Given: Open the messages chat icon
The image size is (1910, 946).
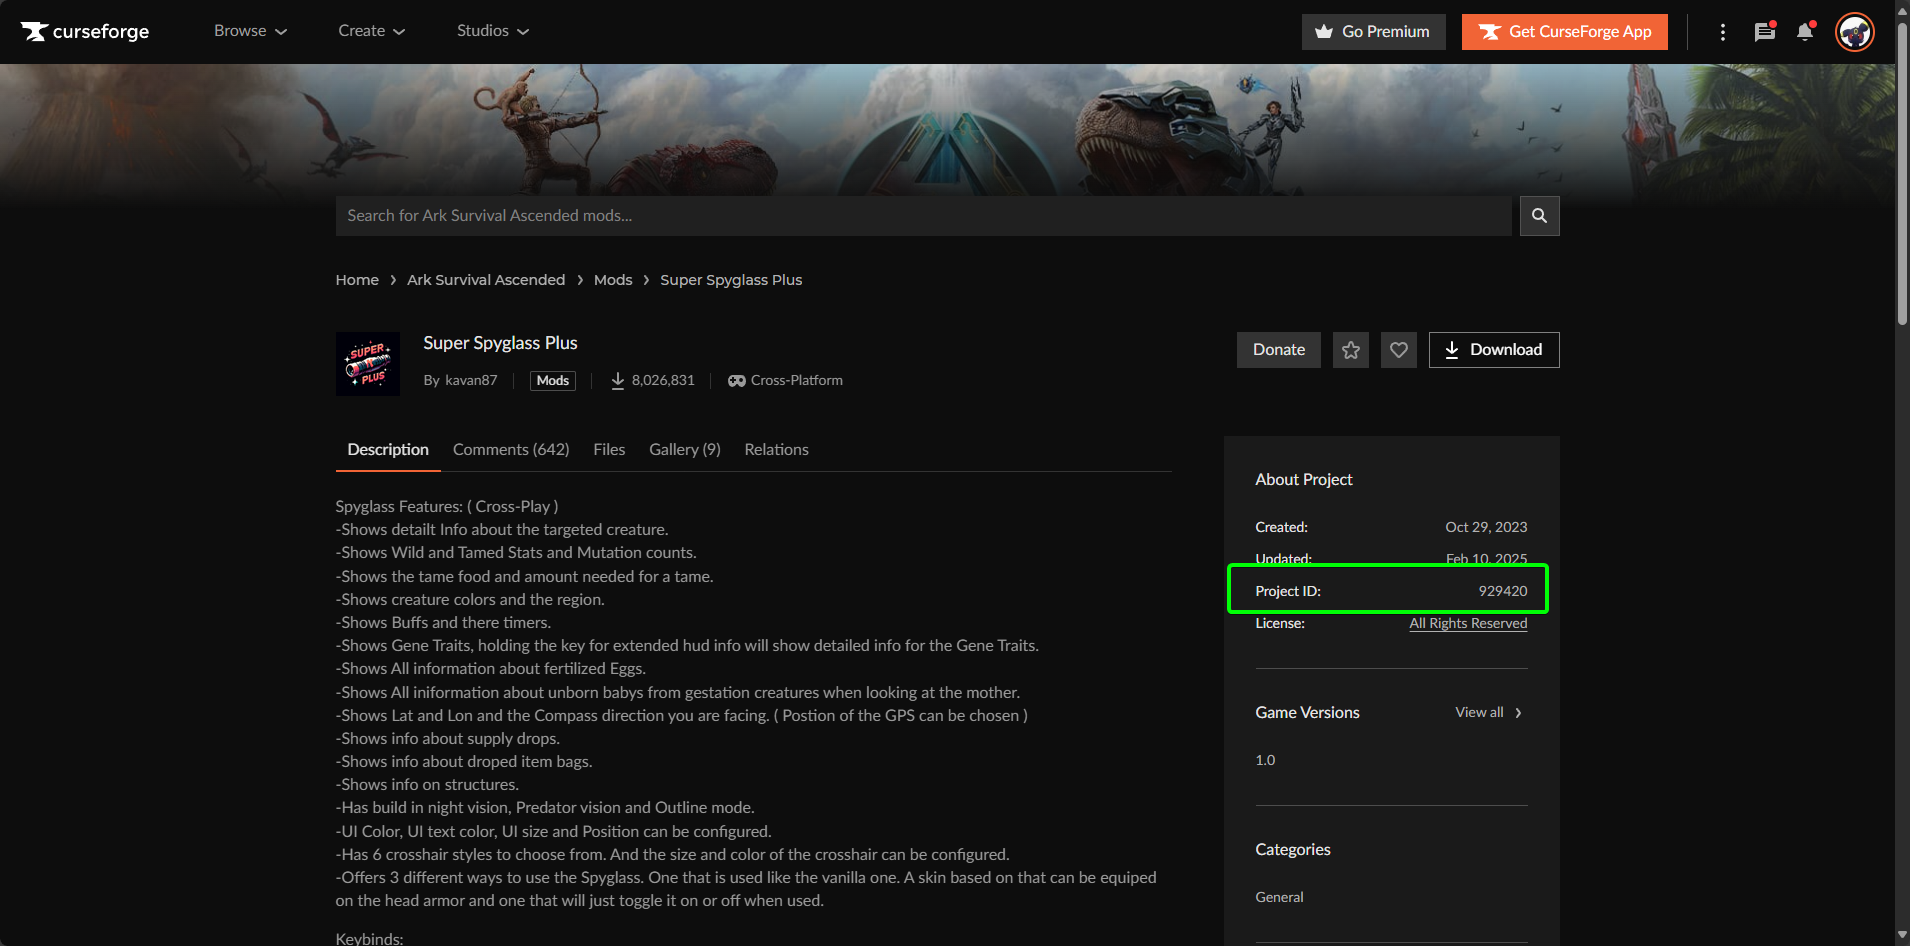Looking at the screenshot, I should click(x=1765, y=32).
